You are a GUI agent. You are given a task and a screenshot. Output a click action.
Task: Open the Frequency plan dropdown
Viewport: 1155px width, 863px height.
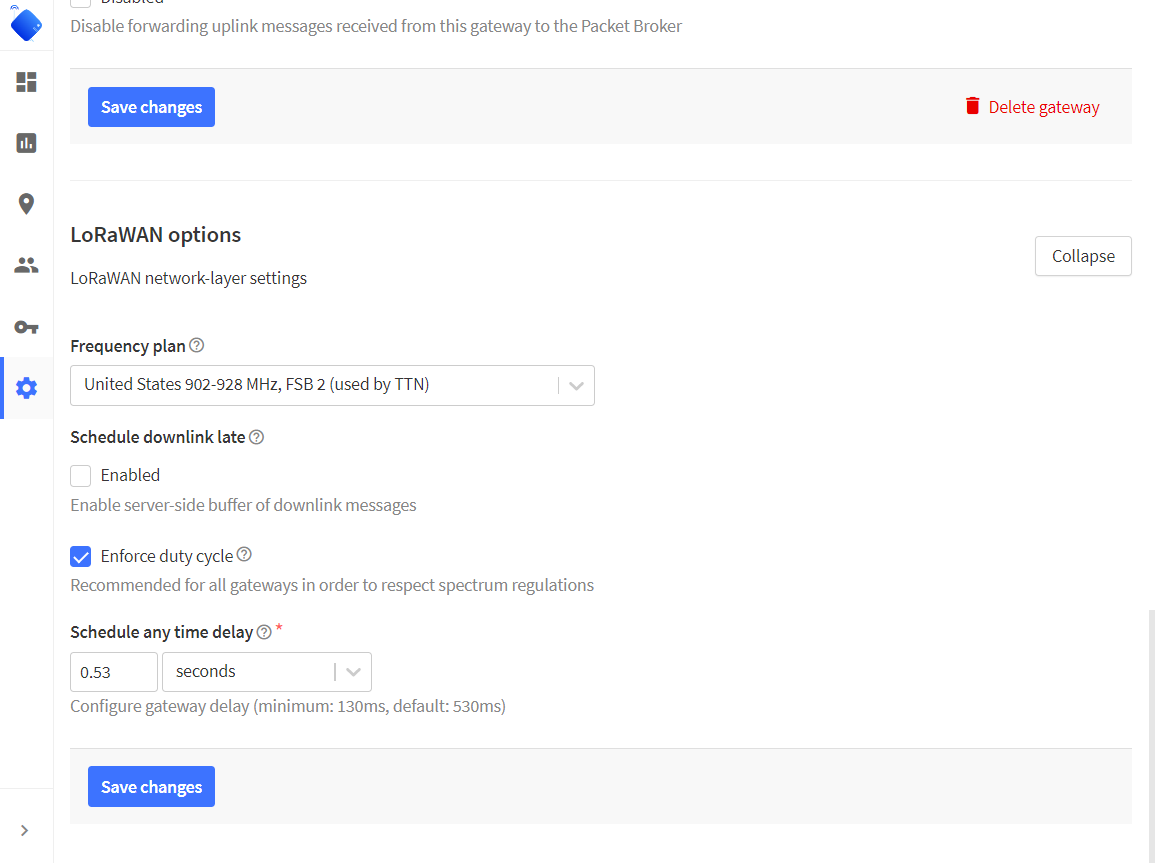pos(332,385)
